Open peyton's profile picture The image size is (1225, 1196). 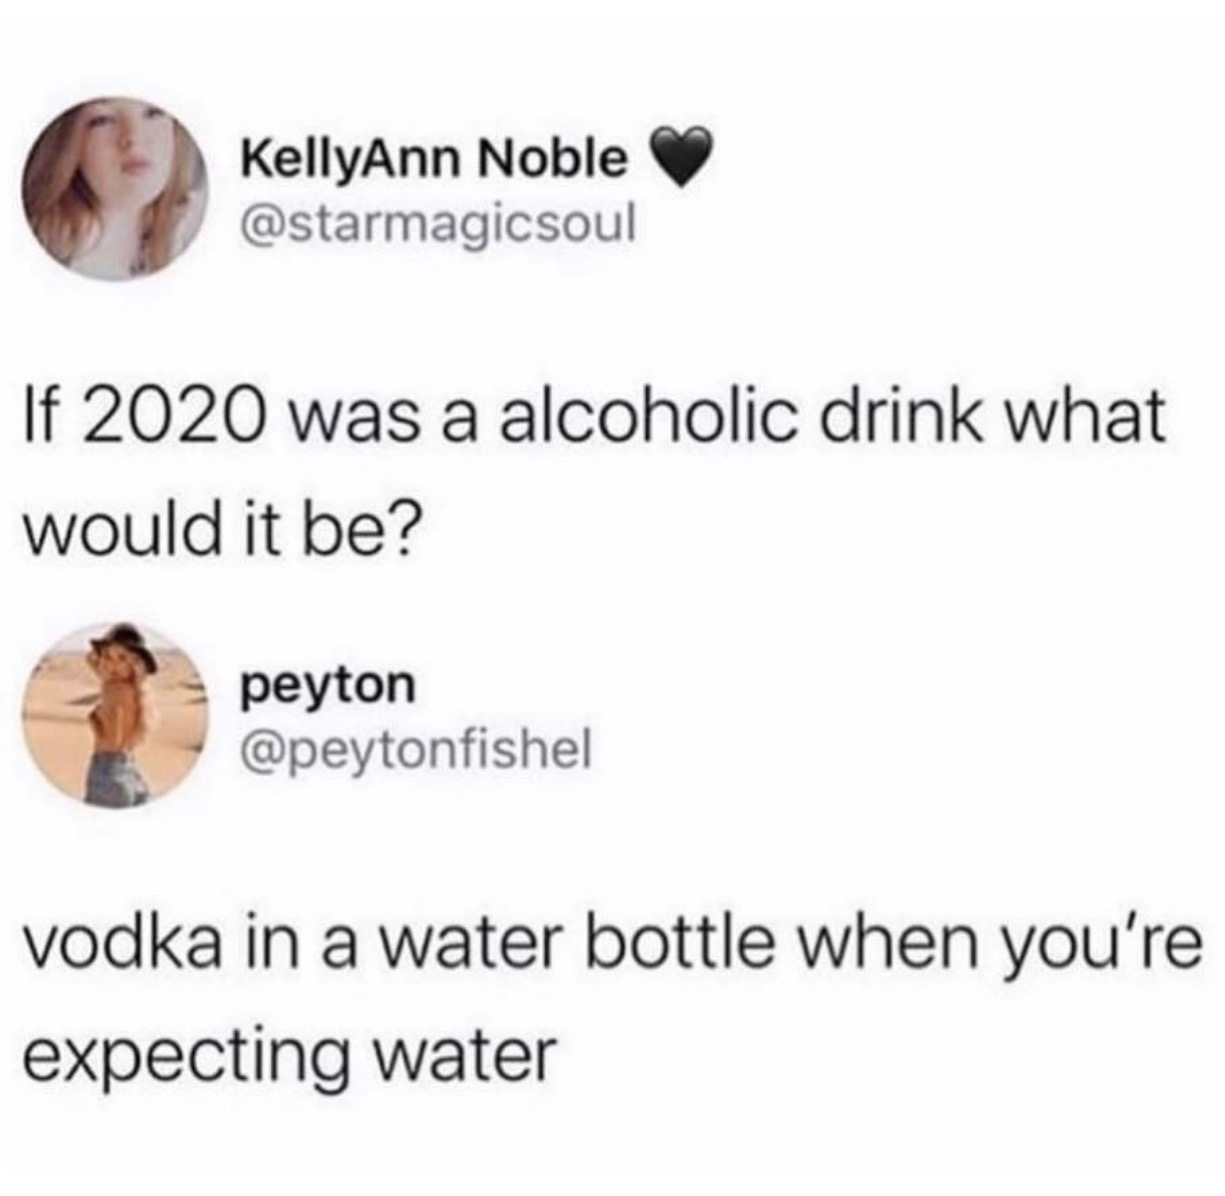(116, 713)
